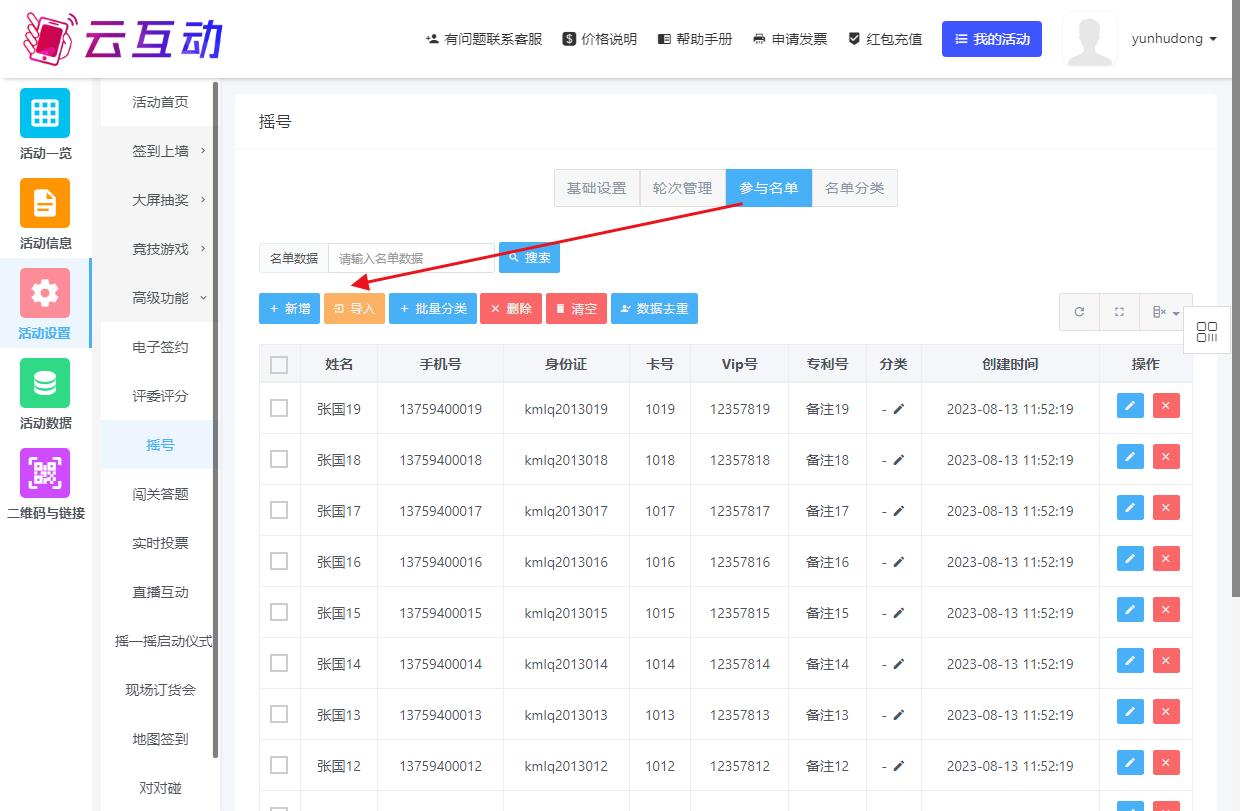The image size is (1240, 811).
Task: Click 批量分类 button
Action: 433,309
